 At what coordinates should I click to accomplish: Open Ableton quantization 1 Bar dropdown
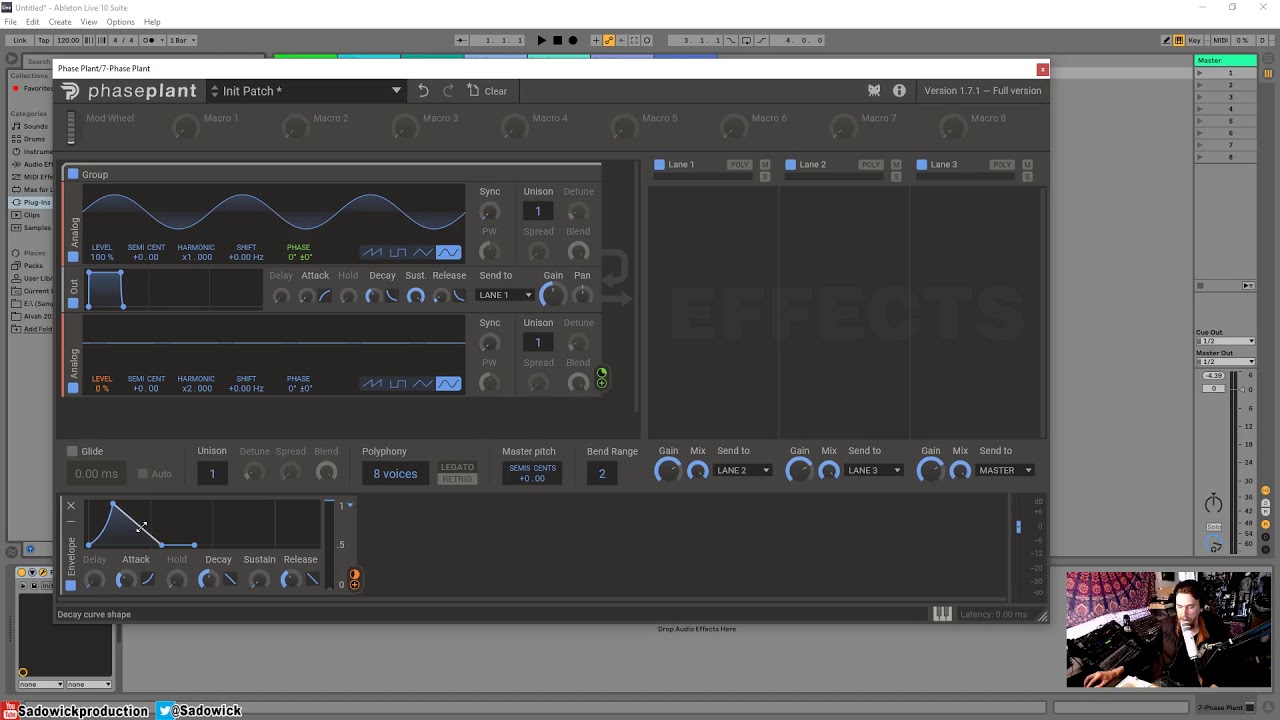[182, 40]
